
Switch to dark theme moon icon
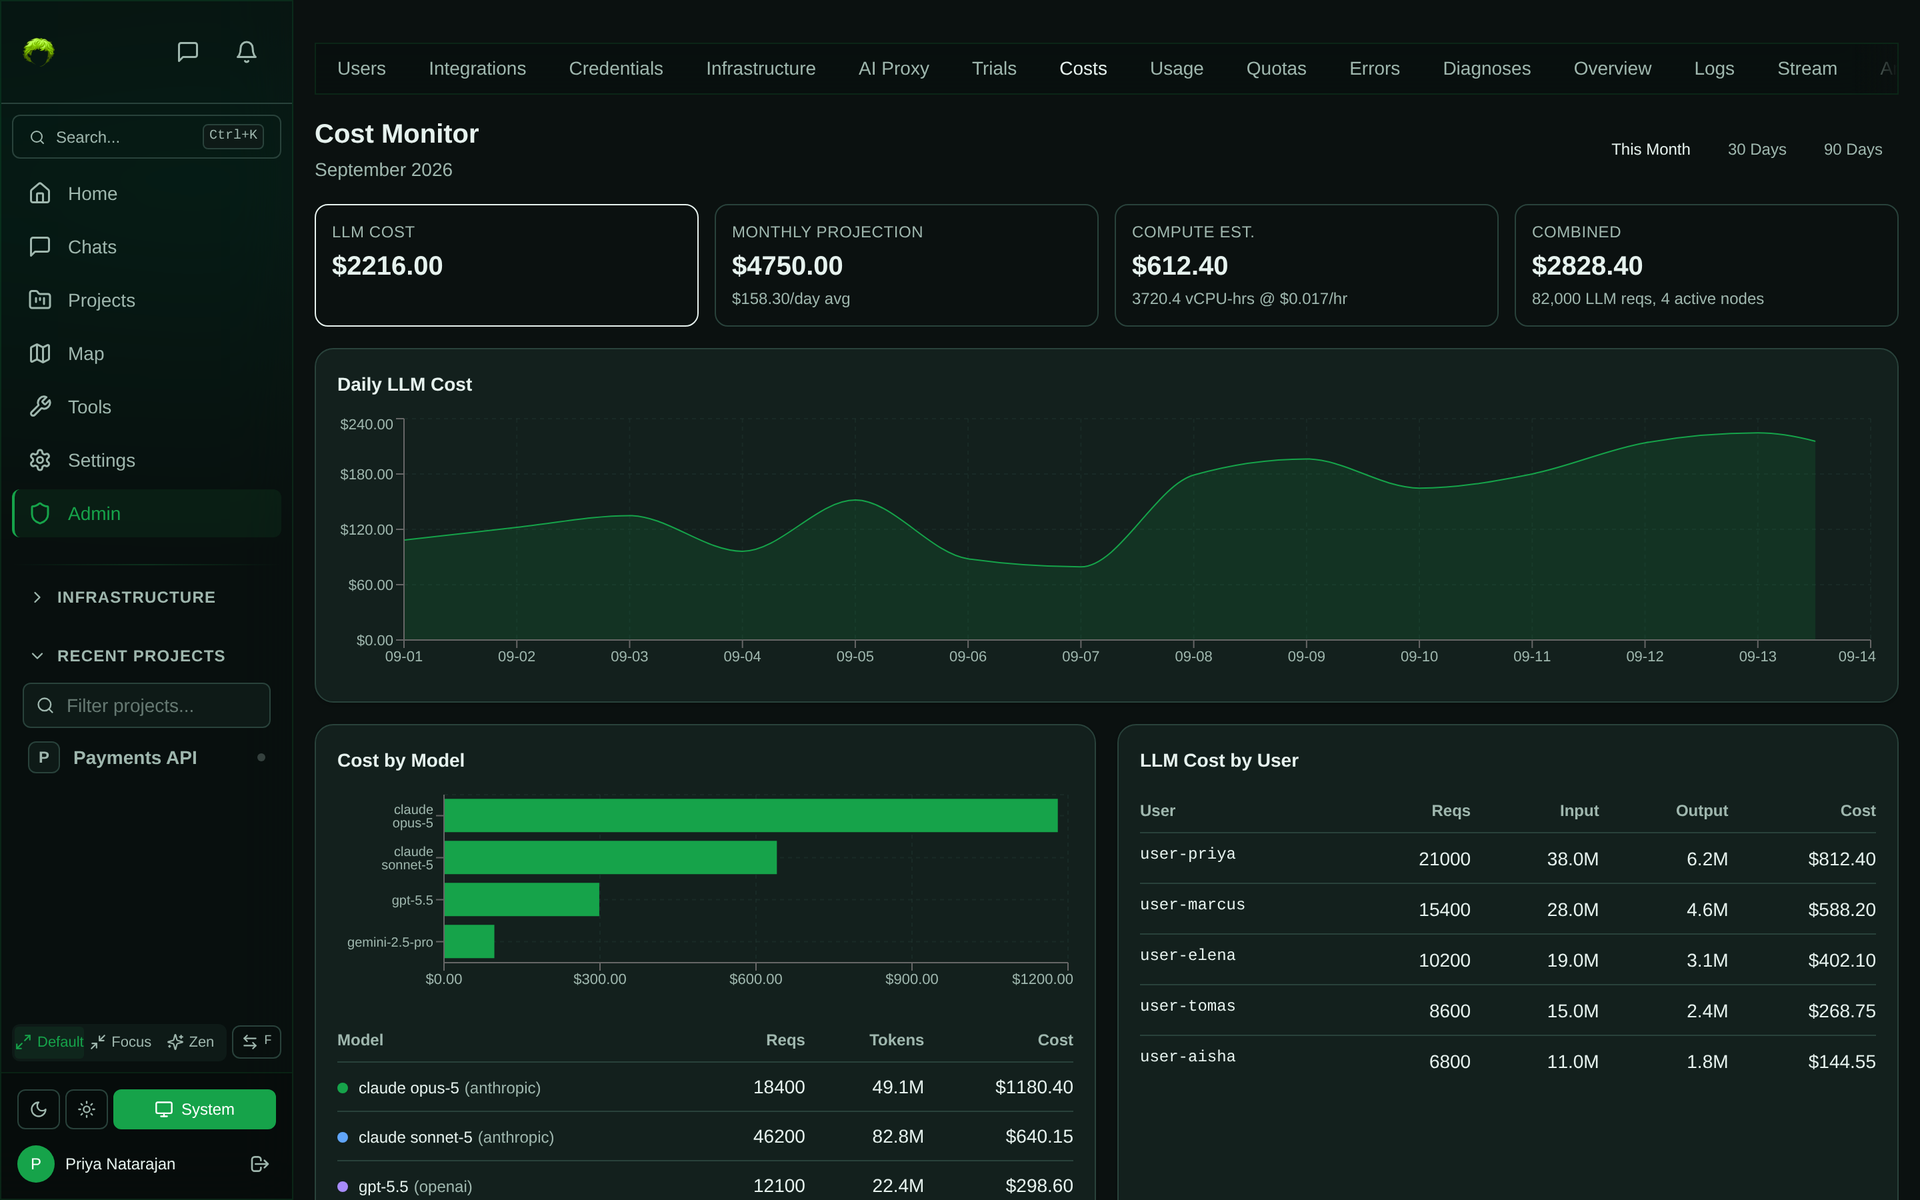tap(39, 1109)
